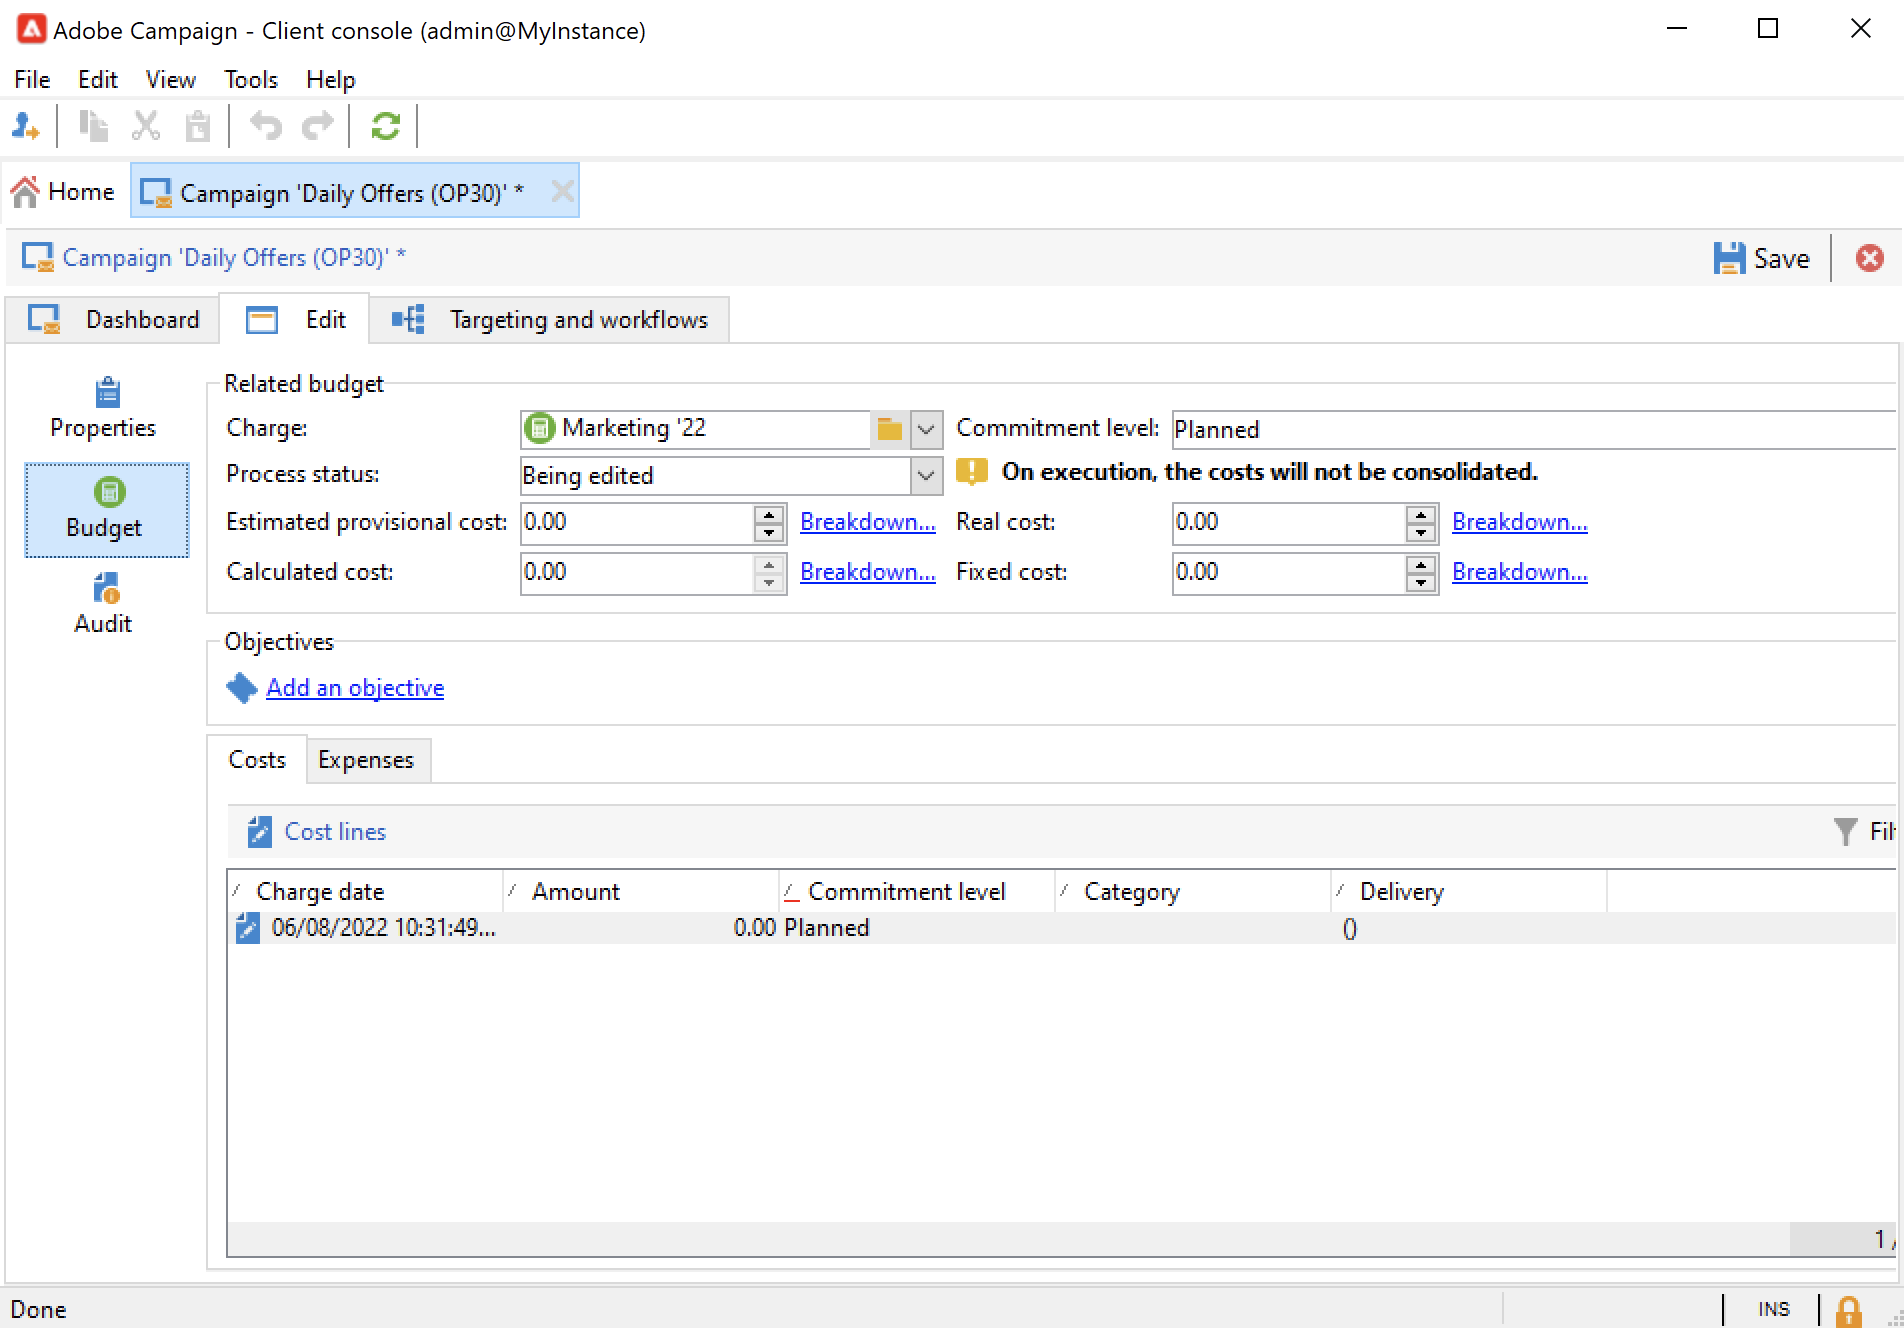Screen dimensions: 1904x1328
Task: Sort by Charge date column
Action: [x=366, y=892]
